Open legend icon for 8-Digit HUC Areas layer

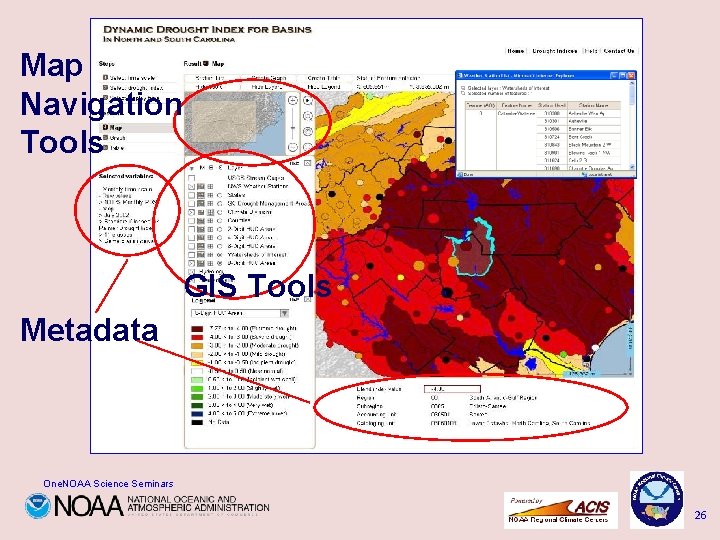[201, 263]
